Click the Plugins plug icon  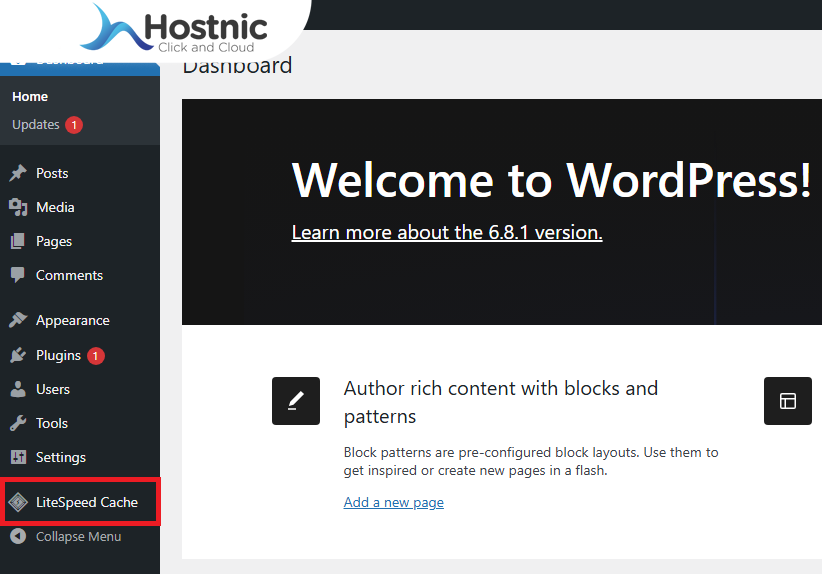pyautogui.click(x=18, y=355)
